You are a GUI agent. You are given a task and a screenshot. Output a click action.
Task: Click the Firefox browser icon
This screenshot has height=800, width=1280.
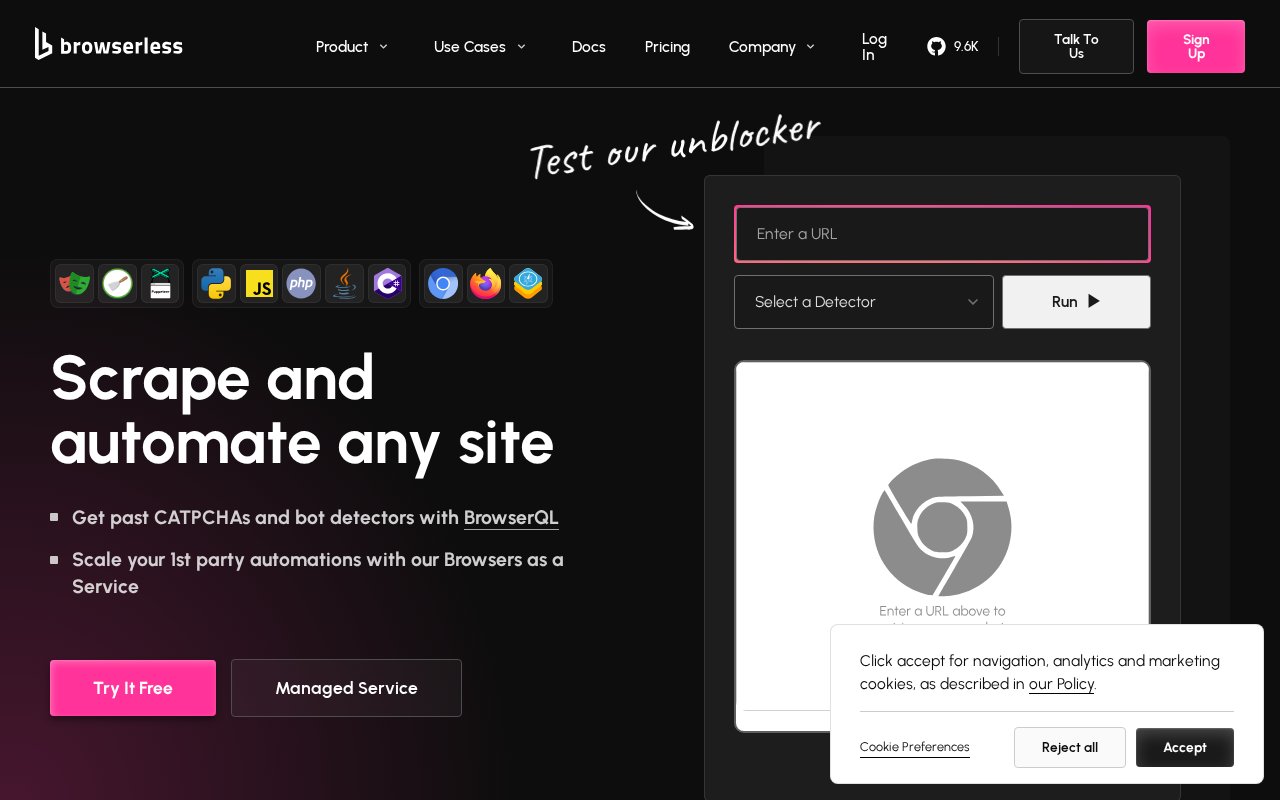(x=486, y=284)
